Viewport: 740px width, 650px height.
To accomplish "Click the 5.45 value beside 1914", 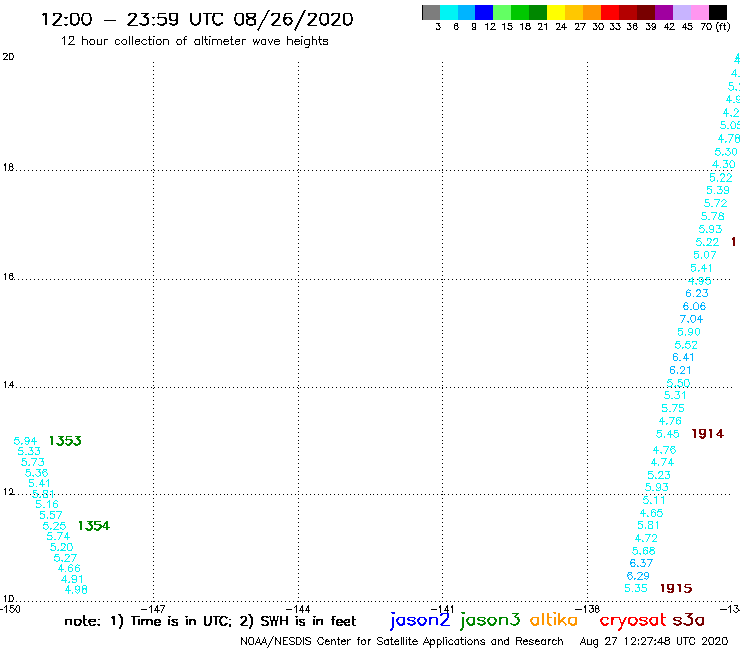I will click(668, 434).
